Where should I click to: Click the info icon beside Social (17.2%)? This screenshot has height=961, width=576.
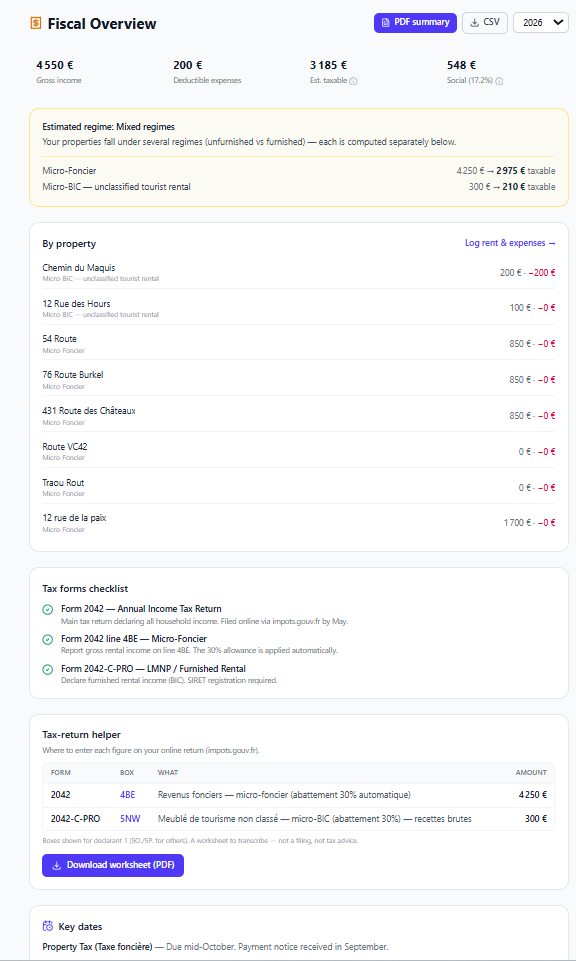coord(499,81)
